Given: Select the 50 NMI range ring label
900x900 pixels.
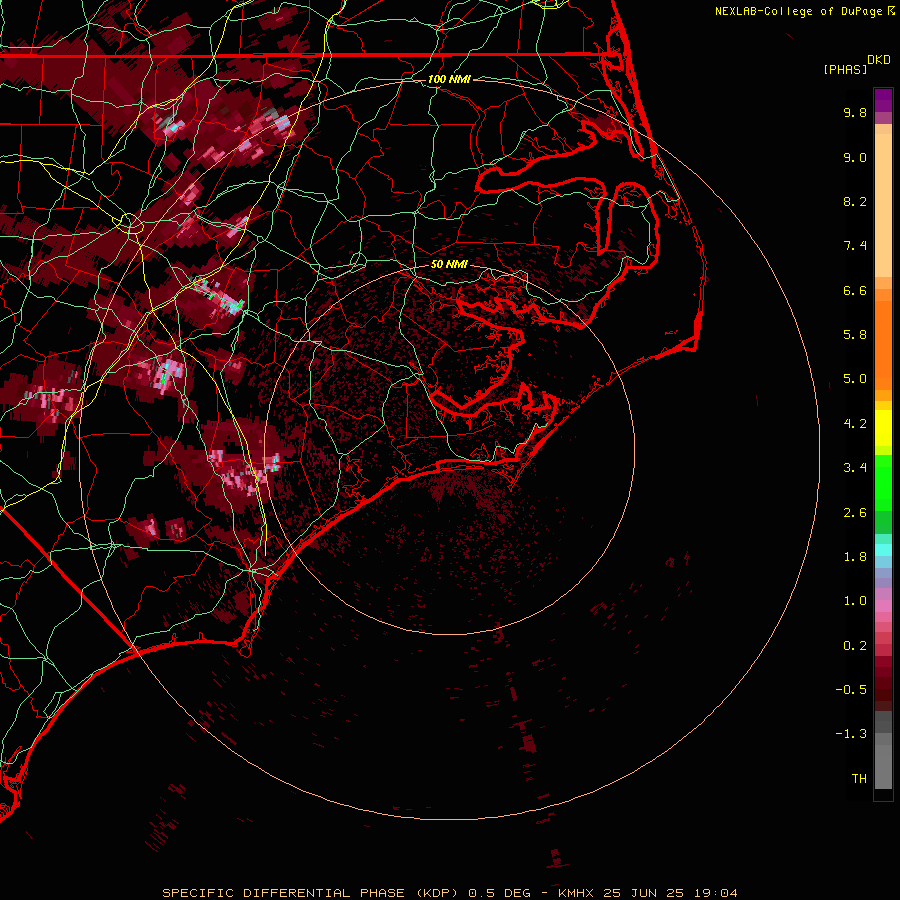Looking at the screenshot, I should (449, 264).
